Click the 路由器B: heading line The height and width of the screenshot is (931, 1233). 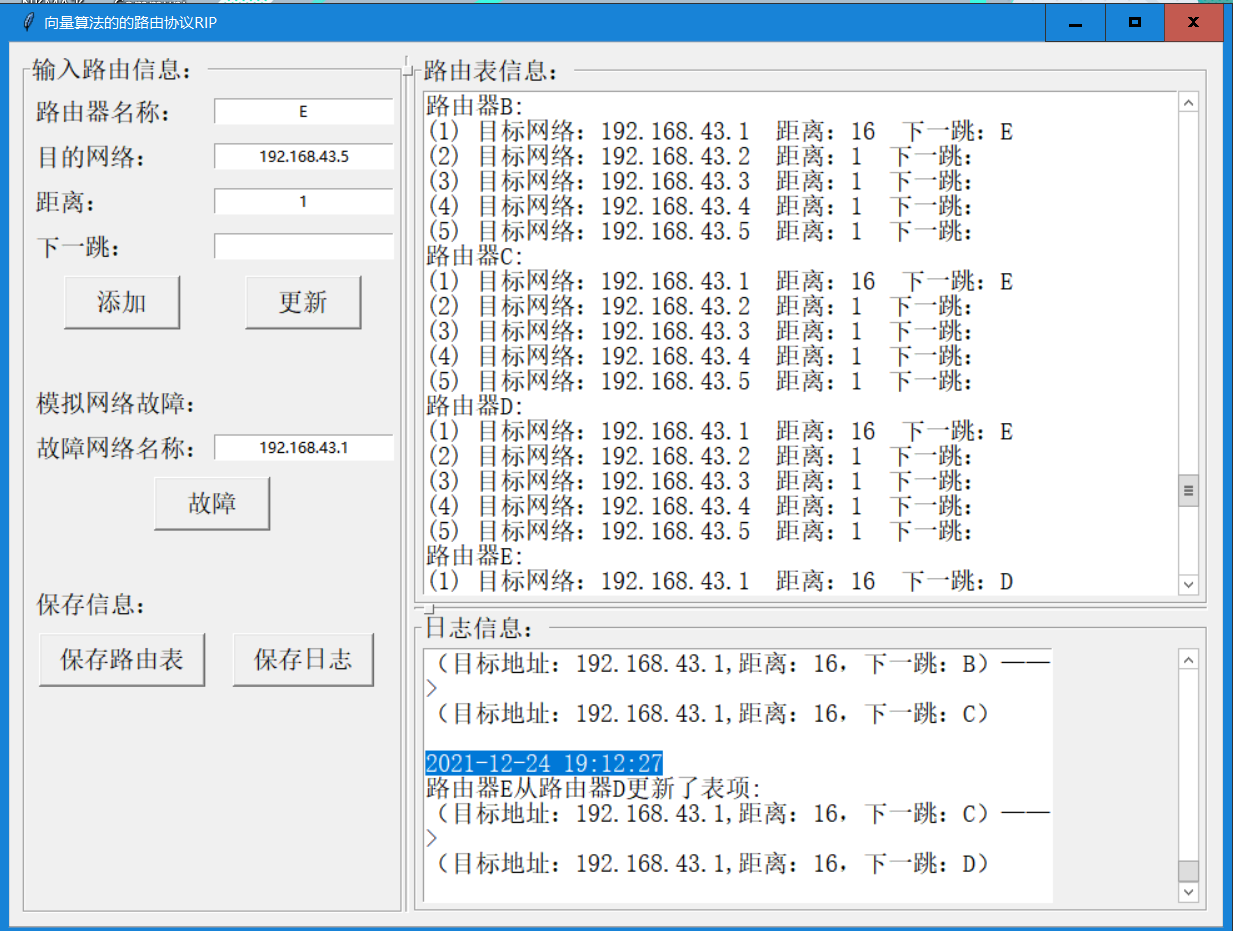click(x=475, y=106)
